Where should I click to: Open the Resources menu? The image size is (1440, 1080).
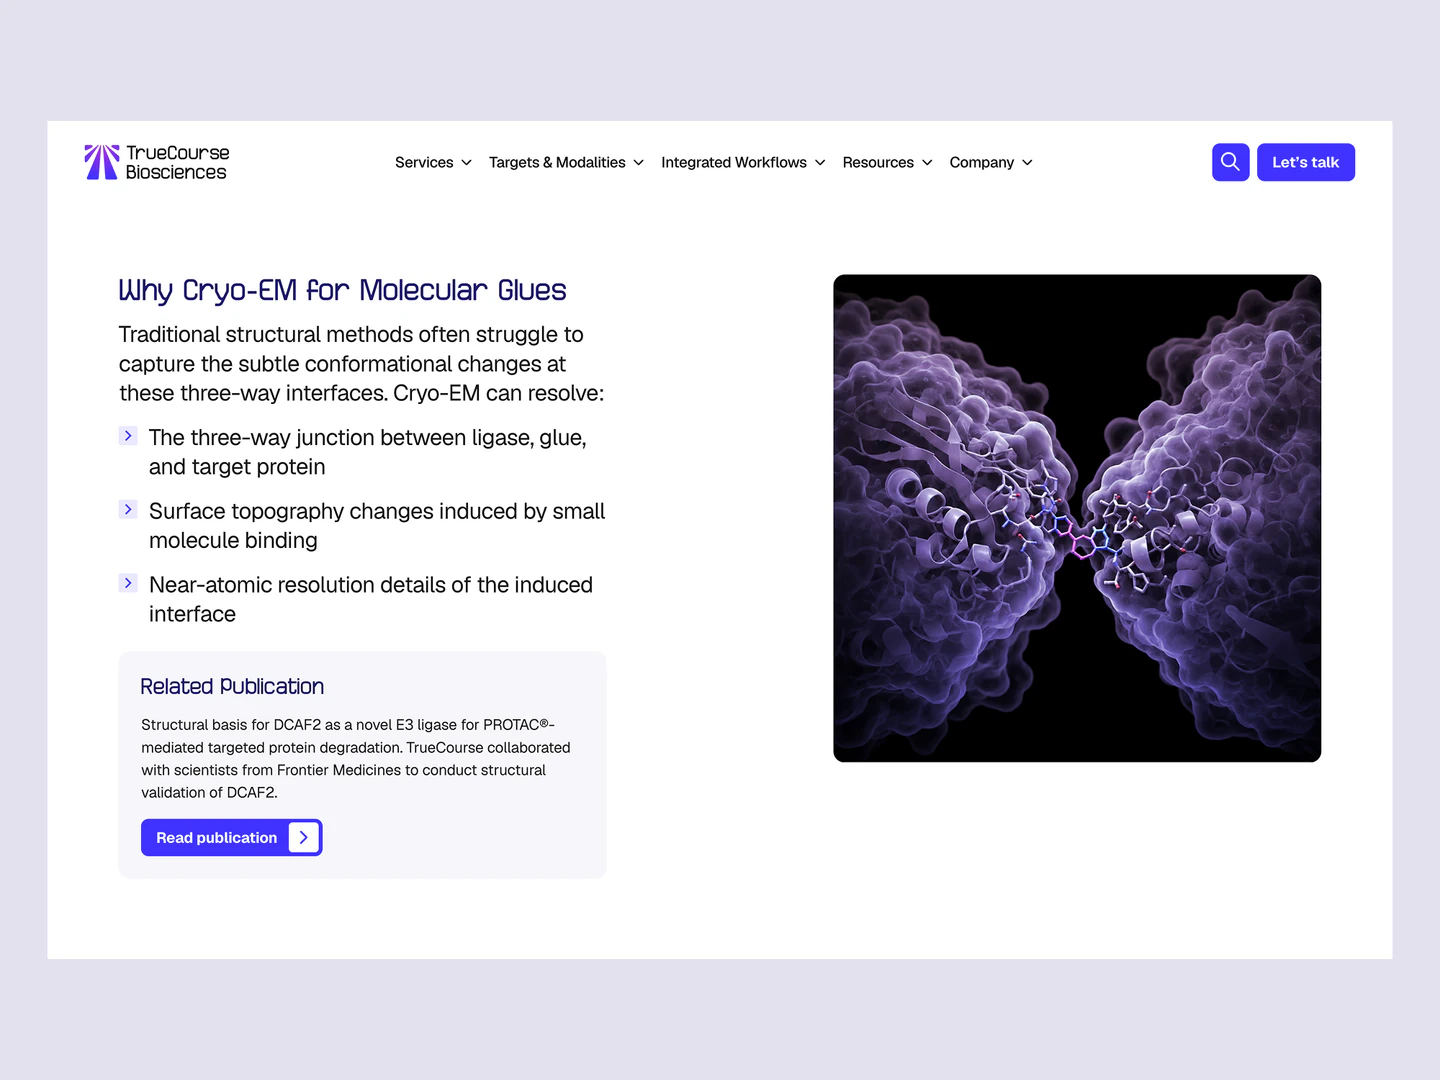[x=888, y=162]
